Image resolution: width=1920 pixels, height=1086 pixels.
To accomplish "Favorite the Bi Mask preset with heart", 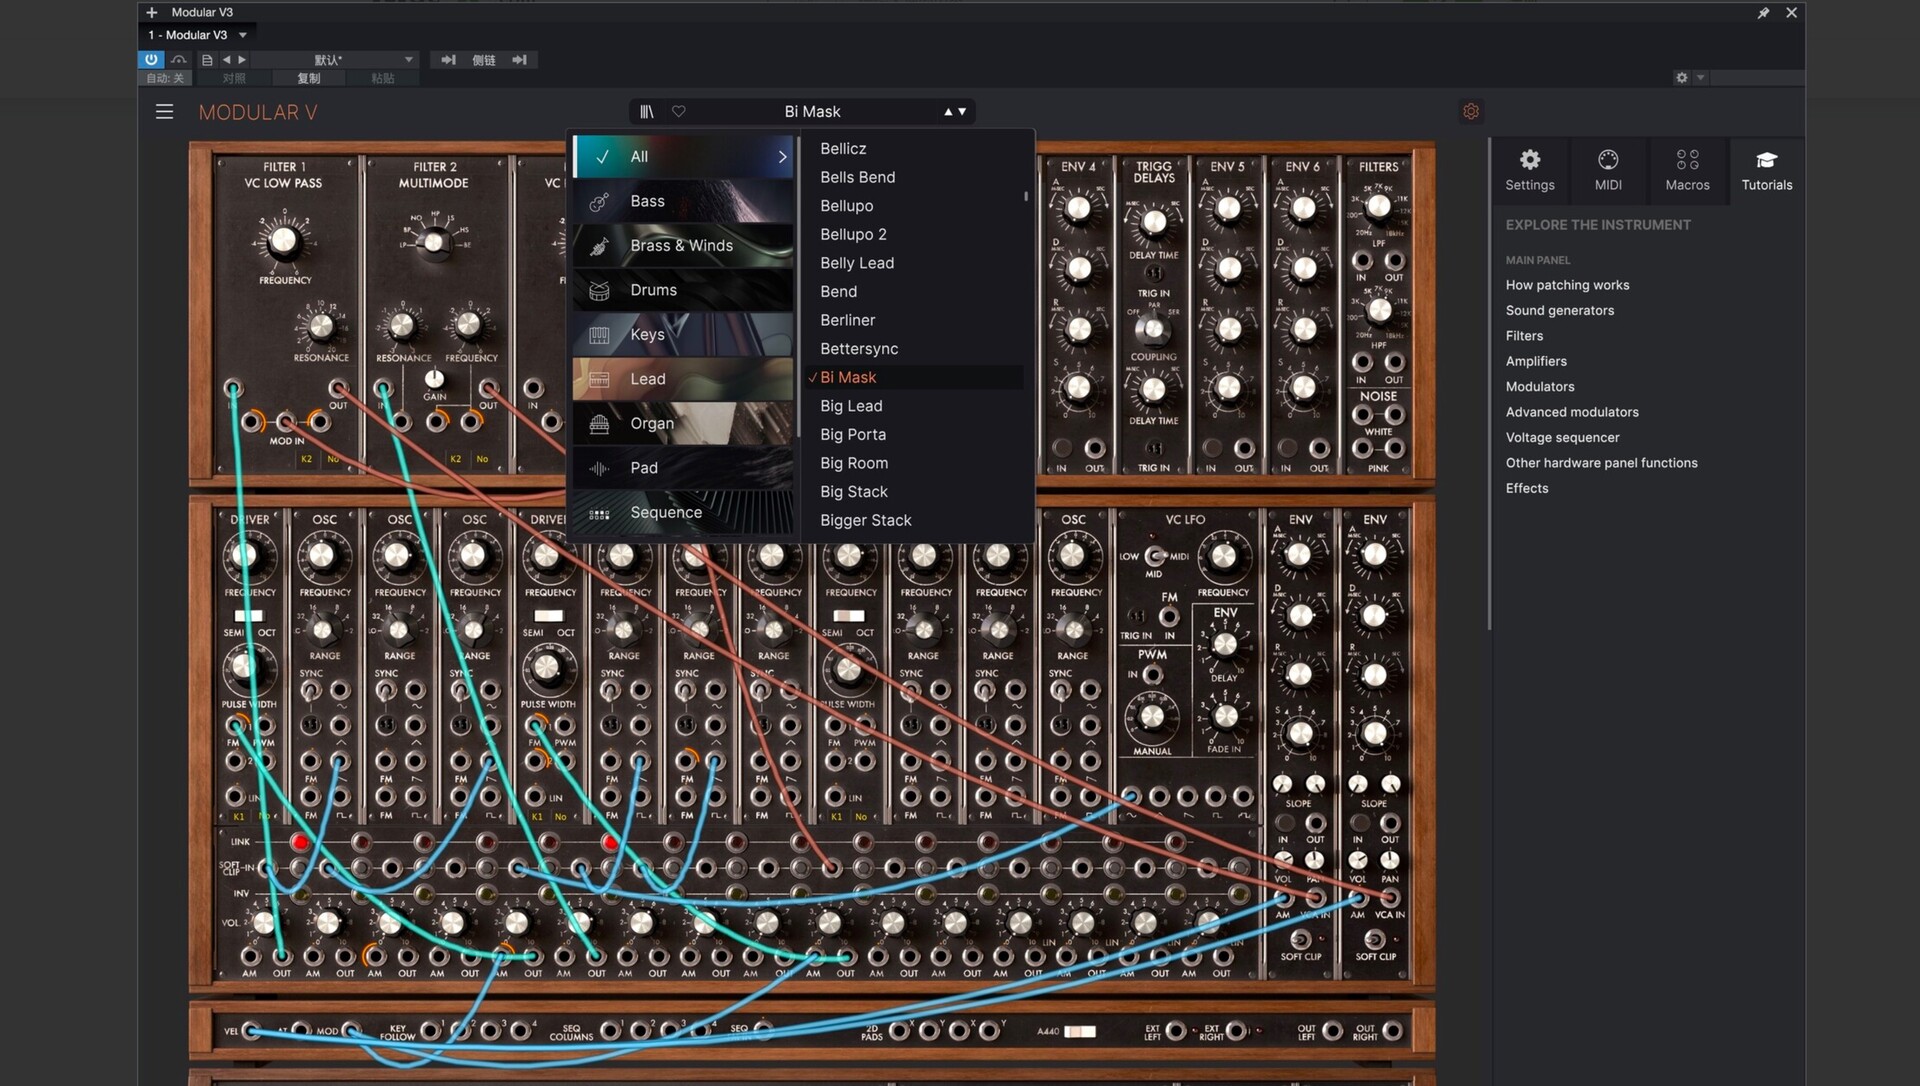I will (x=679, y=112).
